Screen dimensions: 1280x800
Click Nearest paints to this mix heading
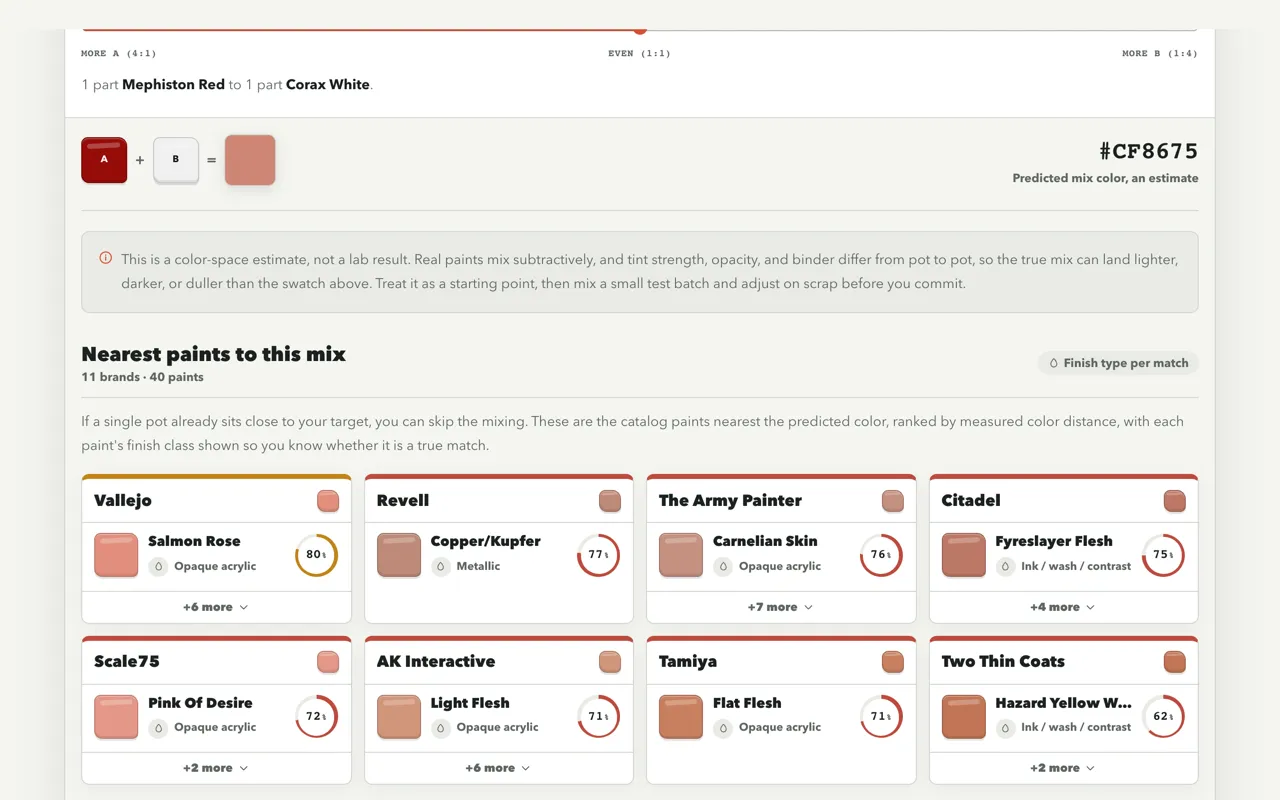coord(213,354)
